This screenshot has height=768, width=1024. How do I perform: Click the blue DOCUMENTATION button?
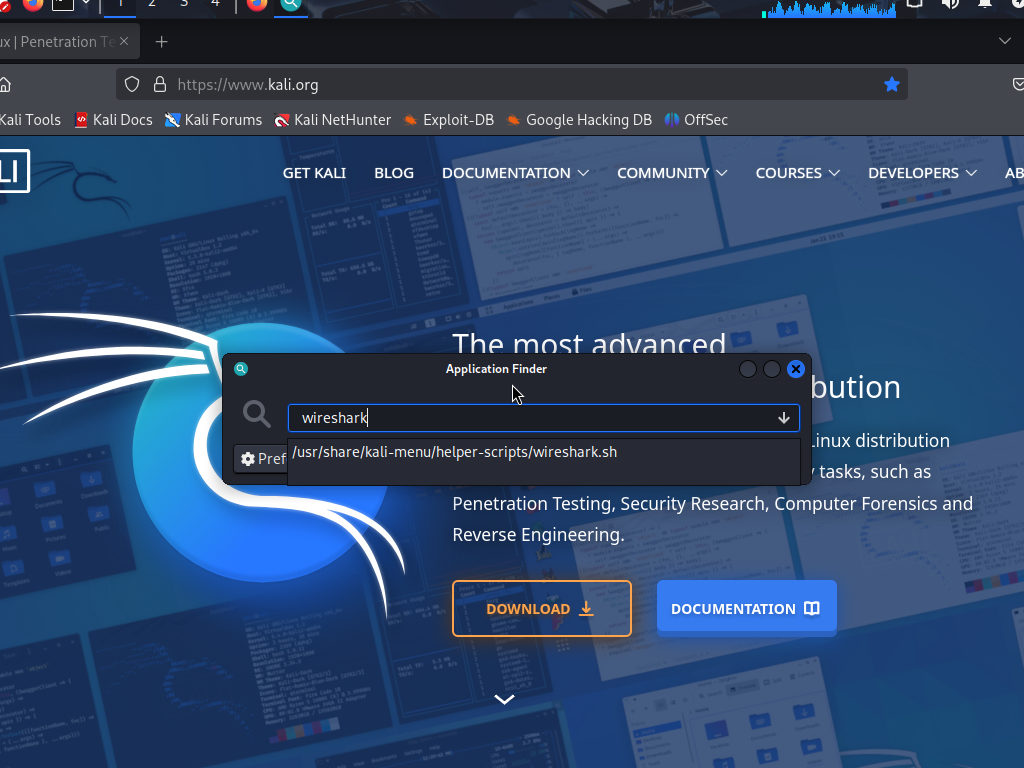point(746,609)
